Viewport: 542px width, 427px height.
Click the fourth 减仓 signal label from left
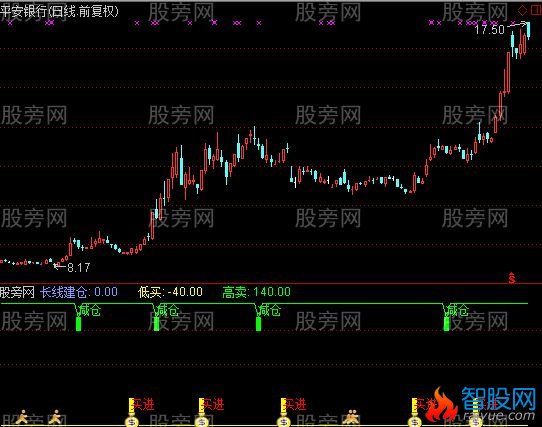click(x=457, y=310)
